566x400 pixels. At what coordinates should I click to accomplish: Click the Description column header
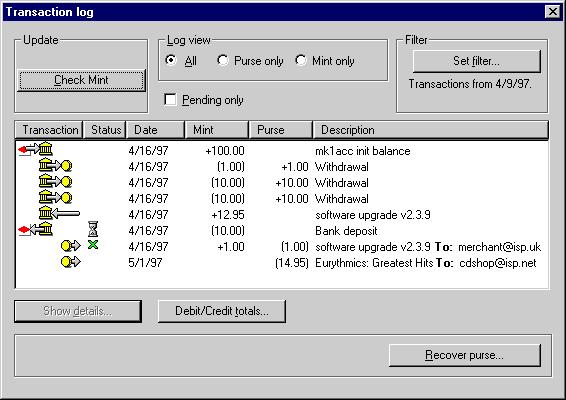(x=431, y=130)
